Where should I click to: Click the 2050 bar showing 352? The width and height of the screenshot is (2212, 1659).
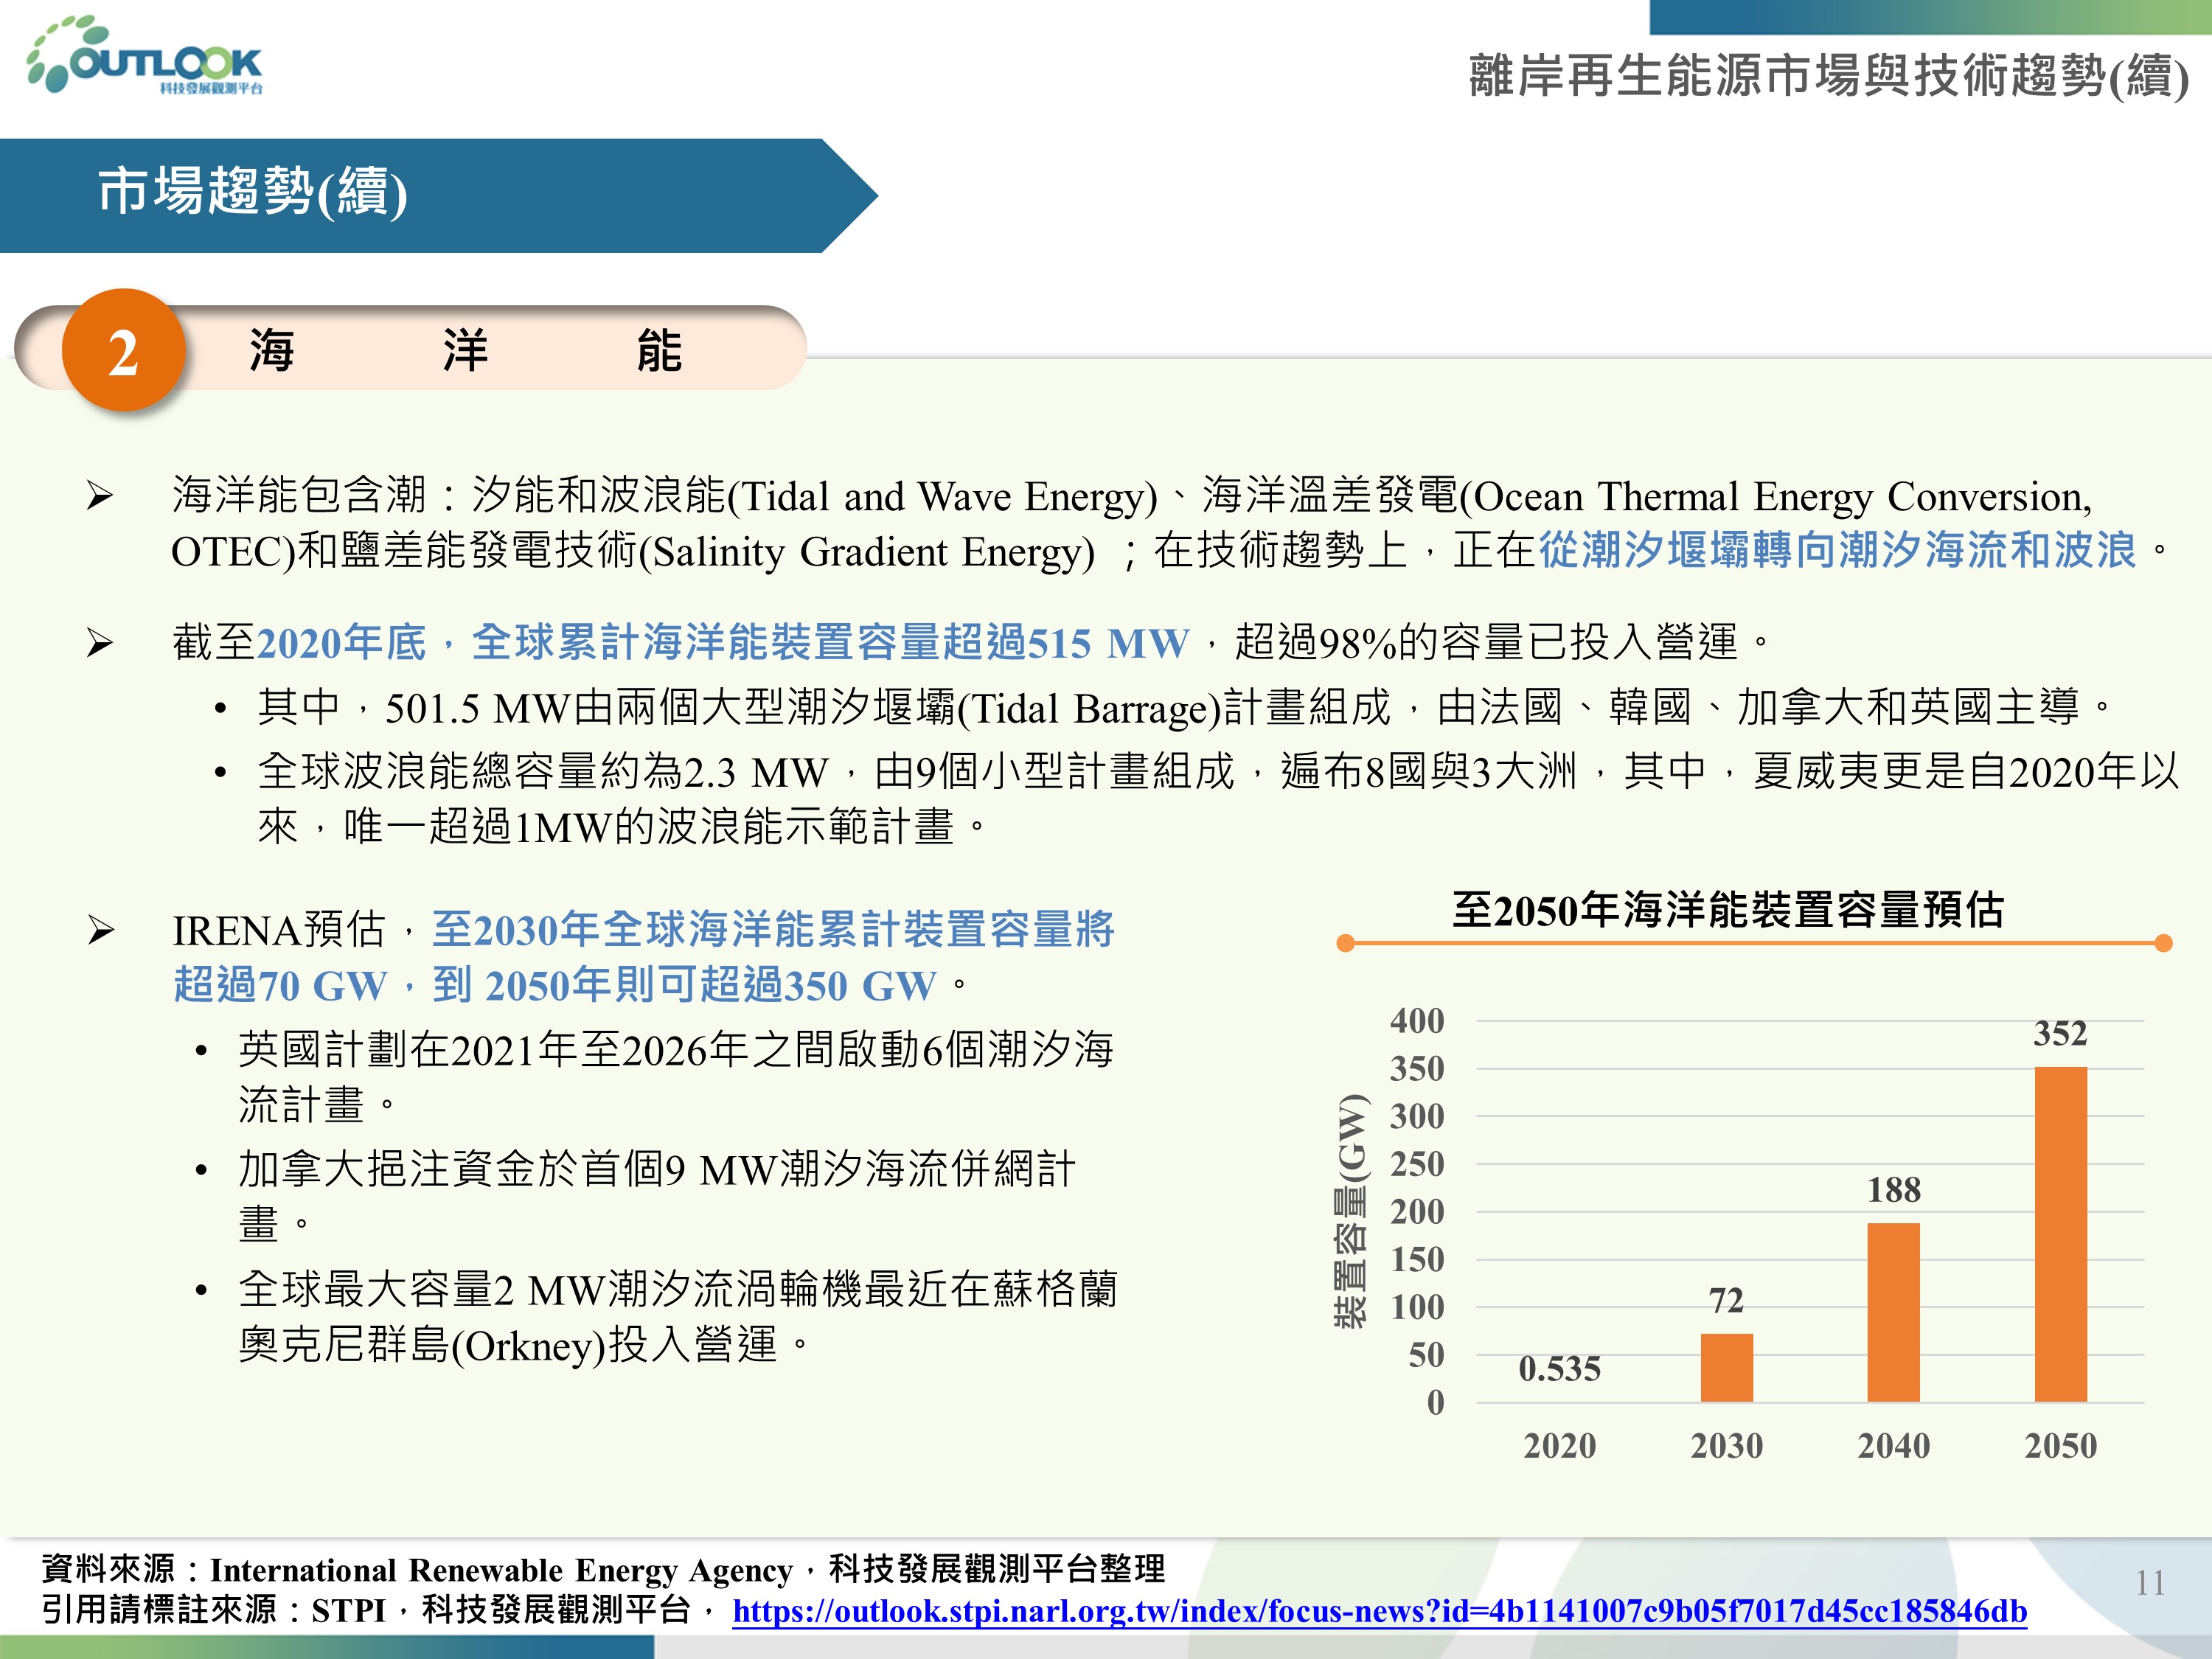[2060, 1234]
